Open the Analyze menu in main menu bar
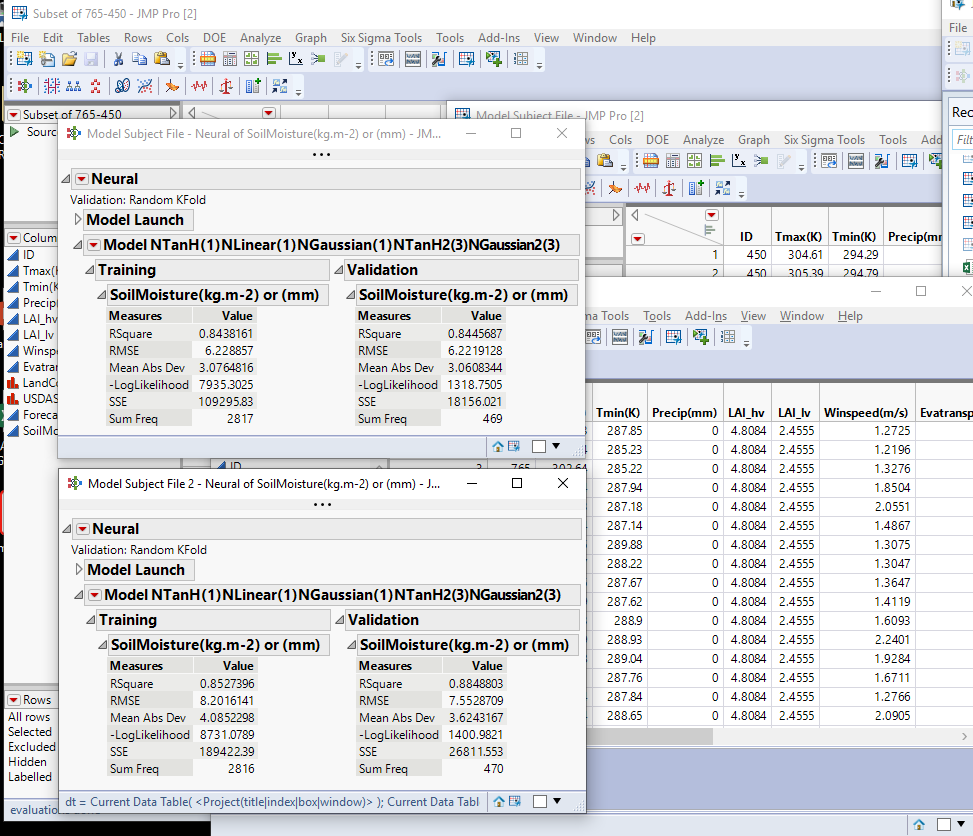The height and width of the screenshot is (836, 973). (x=260, y=38)
